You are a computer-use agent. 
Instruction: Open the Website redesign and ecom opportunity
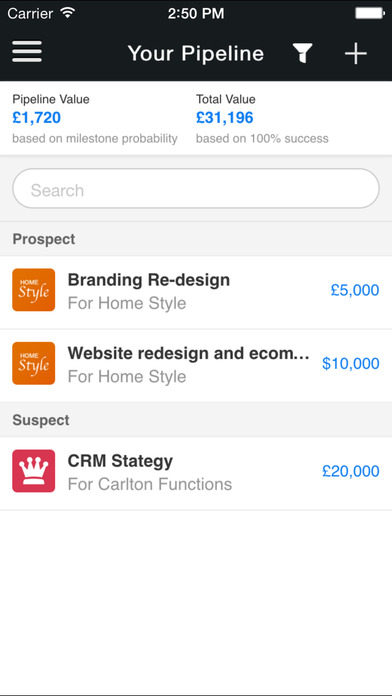tap(196, 366)
